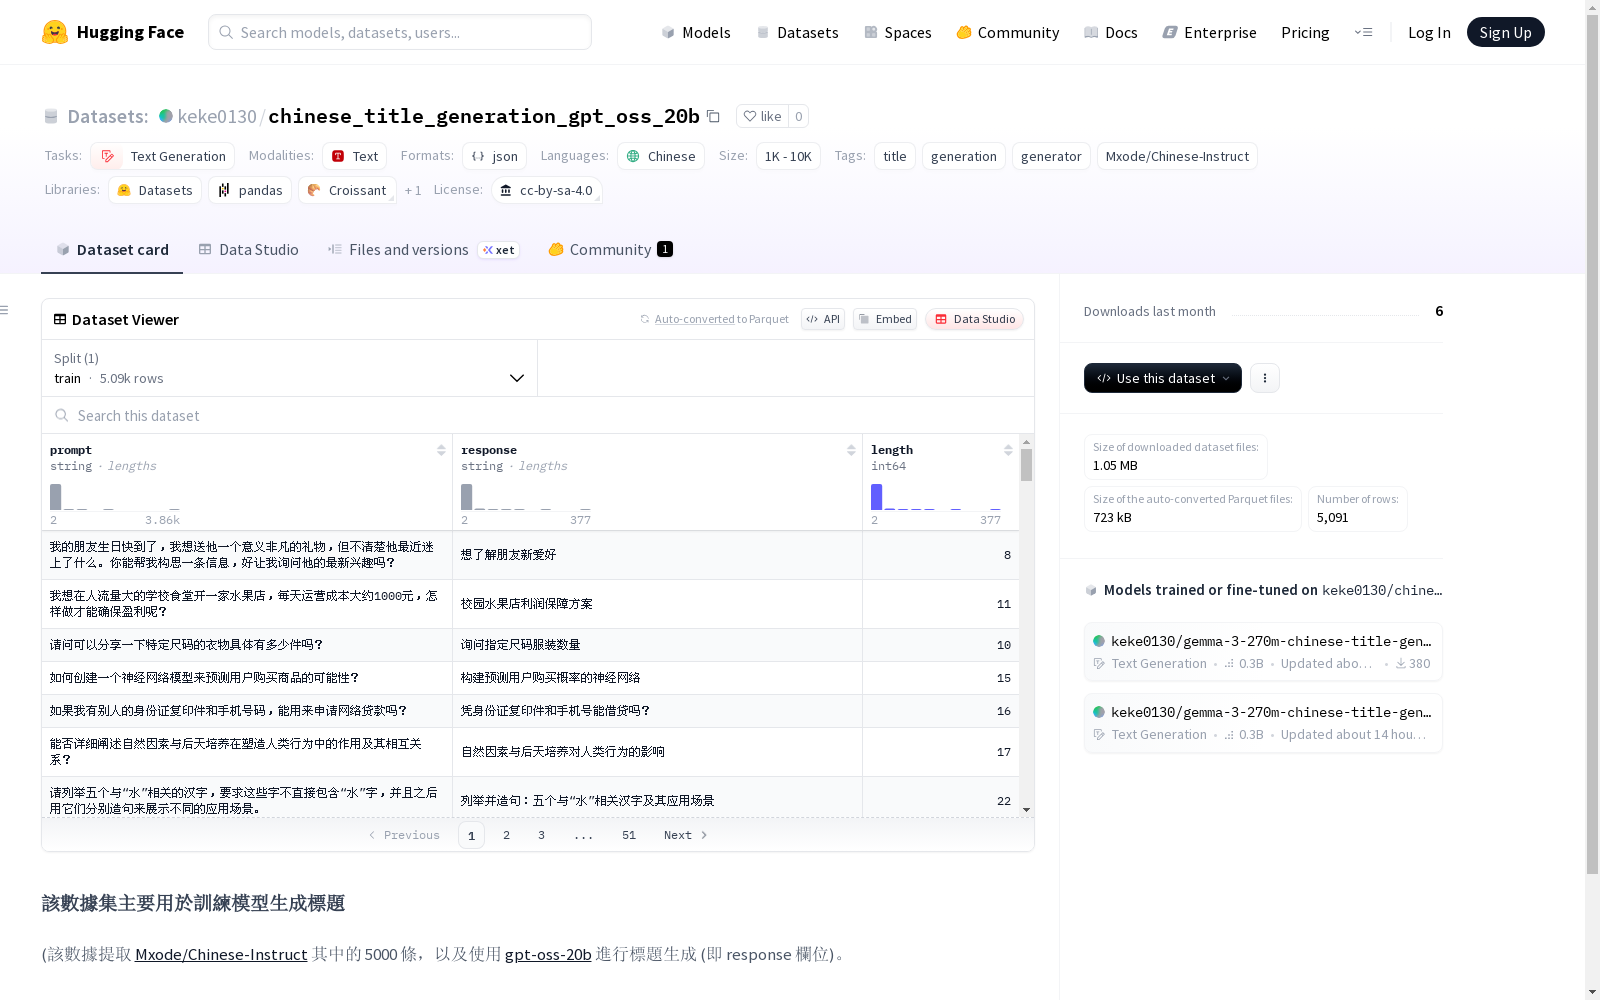Sort by the response column
Screen dimensions: 1600x1000
[x=851, y=450]
